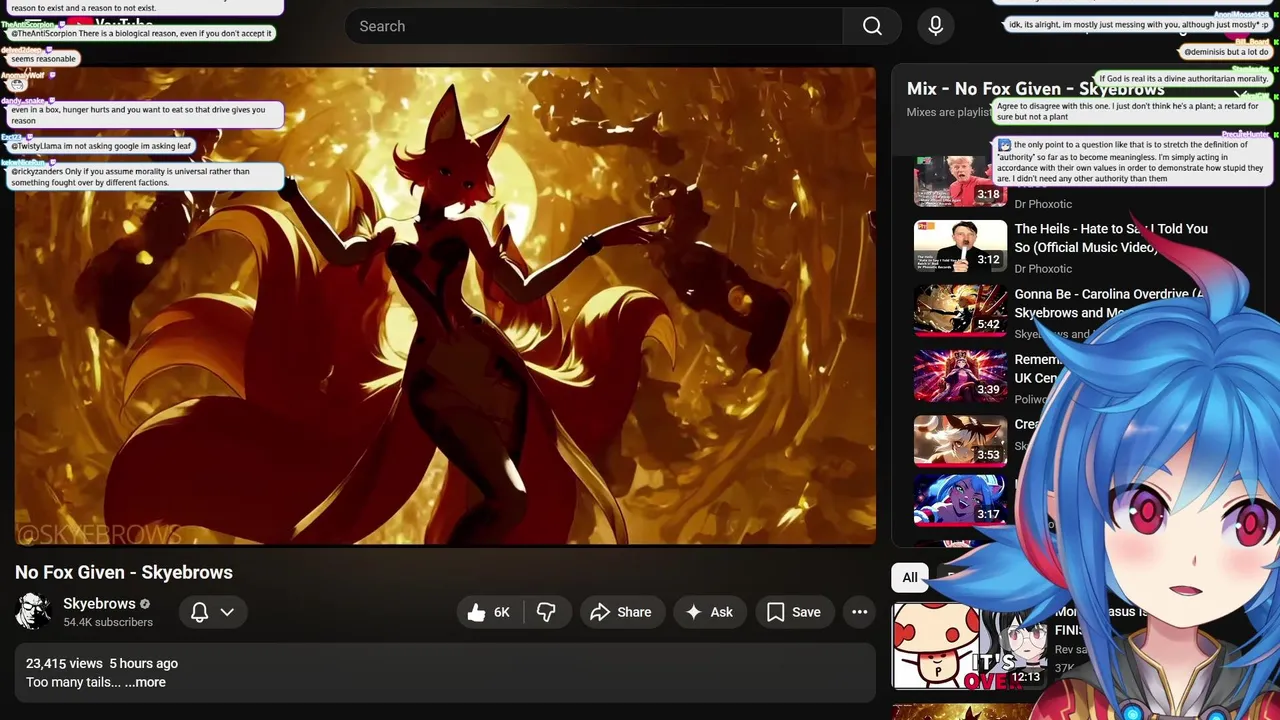Viewport: 1280px width, 720px height.
Task: Open the three-dot more actions menu
Action: [859, 612]
